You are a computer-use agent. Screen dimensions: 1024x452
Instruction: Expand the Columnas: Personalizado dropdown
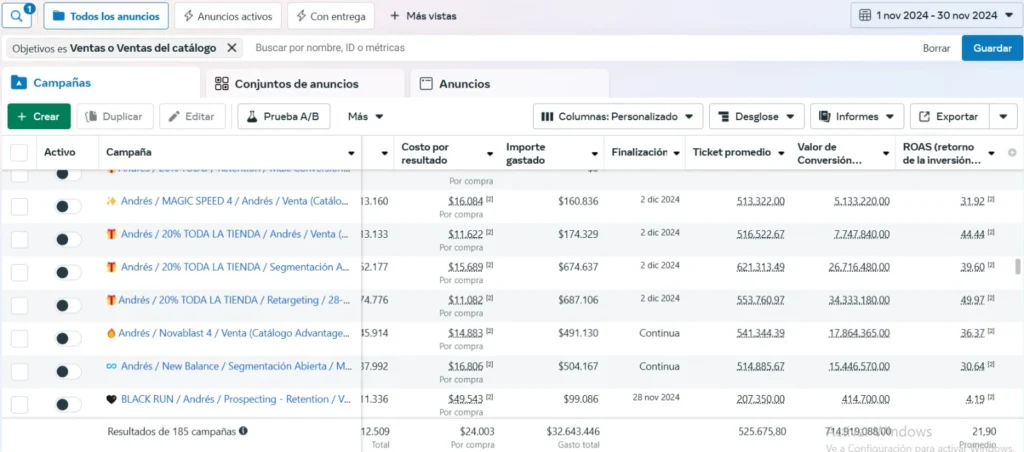pos(617,117)
